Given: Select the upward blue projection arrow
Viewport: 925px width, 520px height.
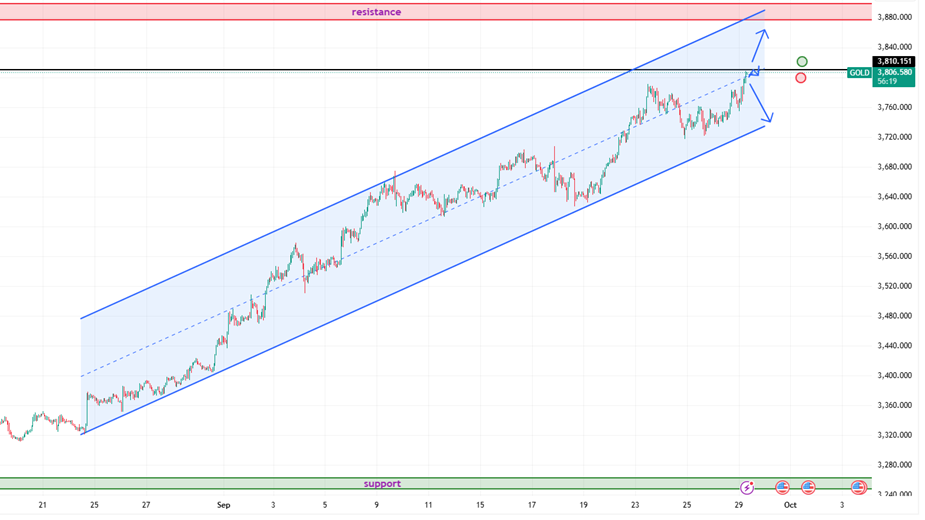Looking at the screenshot, I should click(760, 47).
